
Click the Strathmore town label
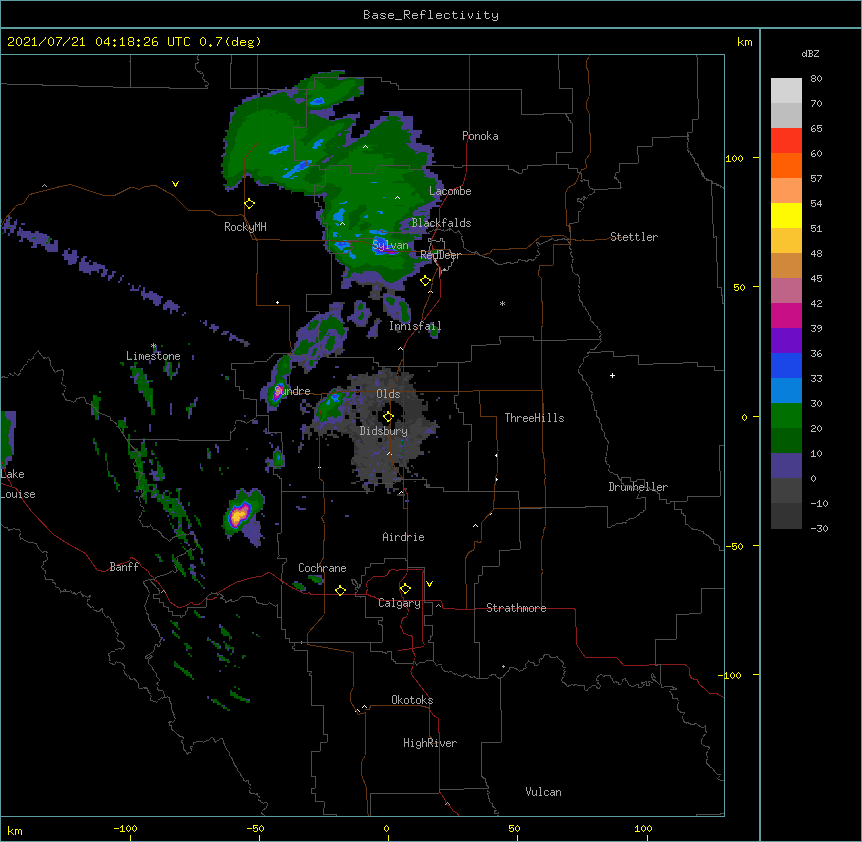click(516, 608)
